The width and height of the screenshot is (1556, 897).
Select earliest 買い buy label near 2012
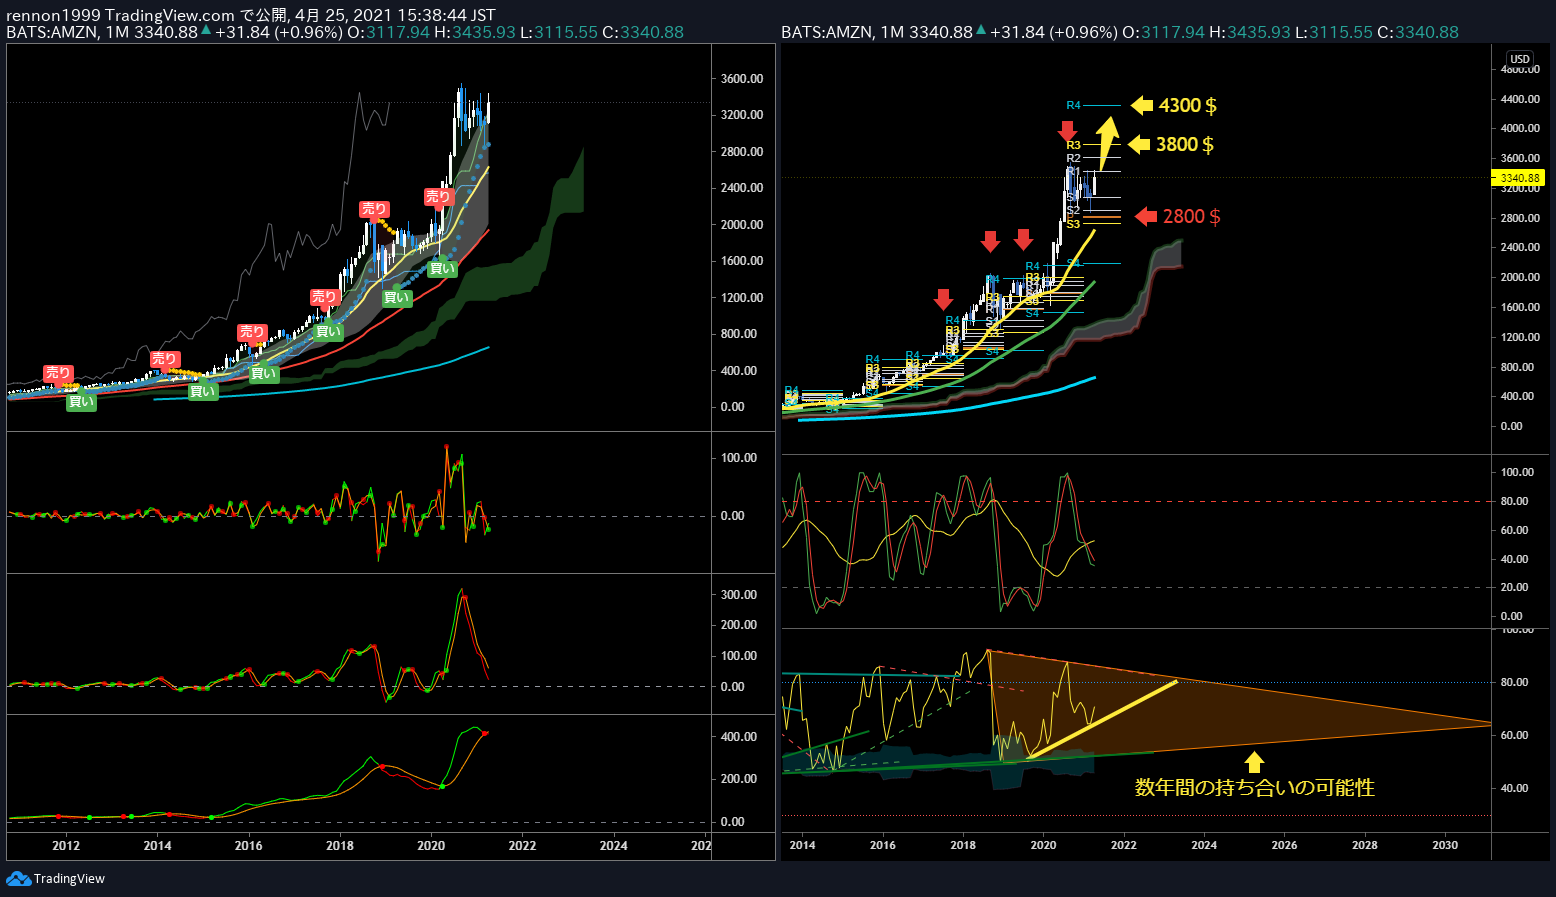(81, 402)
